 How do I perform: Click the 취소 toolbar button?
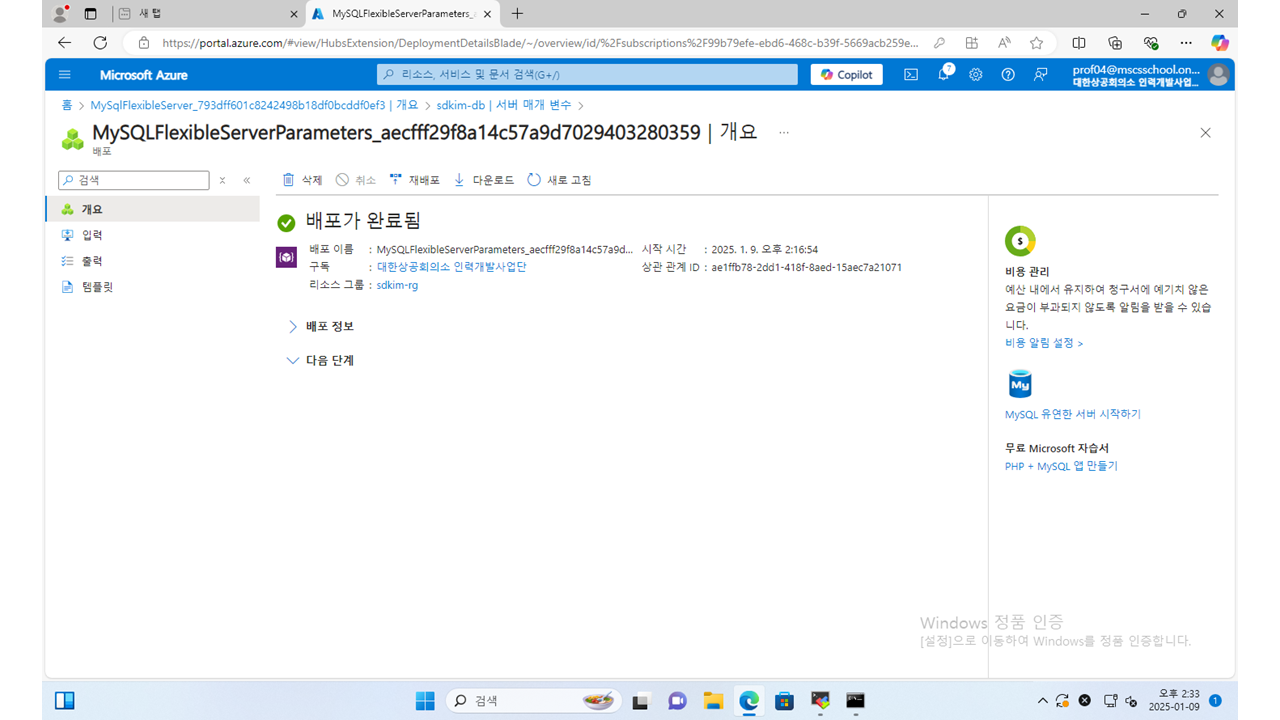(356, 180)
